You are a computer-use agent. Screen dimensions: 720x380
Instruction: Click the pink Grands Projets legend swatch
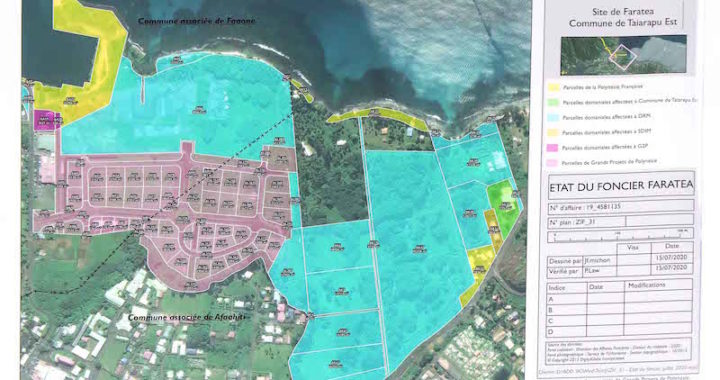pos(553,163)
